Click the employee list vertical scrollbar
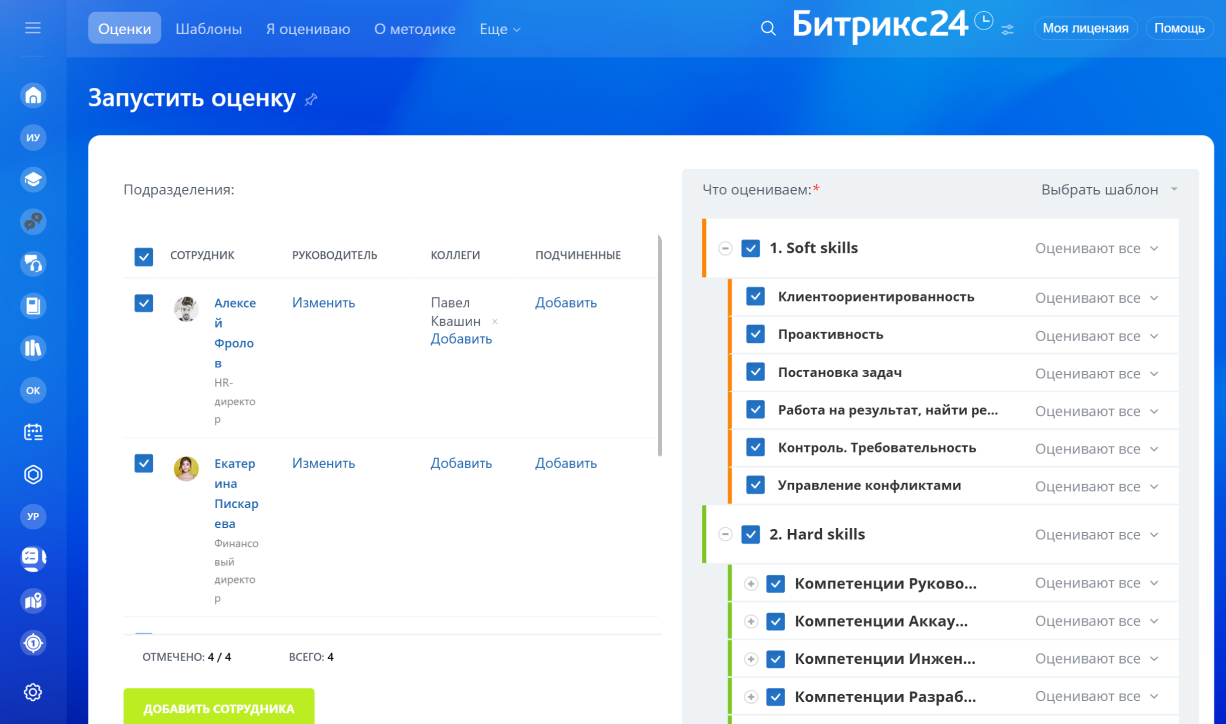Image resolution: width=1226 pixels, height=724 pixels. 659,345
